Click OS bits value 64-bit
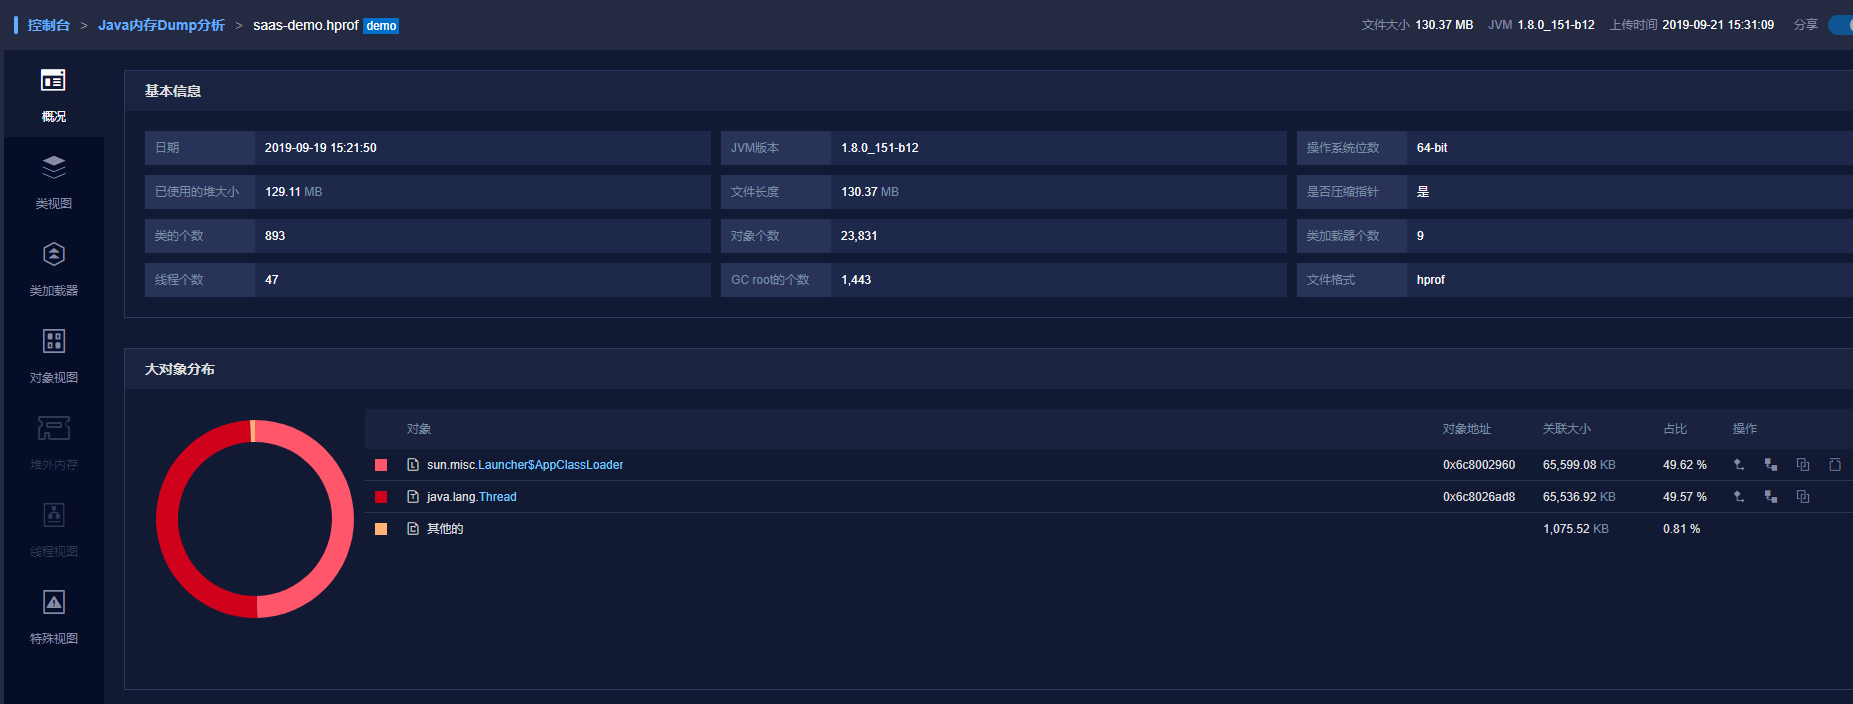This screenshot has width=1853, height=704. (1432, 148)
